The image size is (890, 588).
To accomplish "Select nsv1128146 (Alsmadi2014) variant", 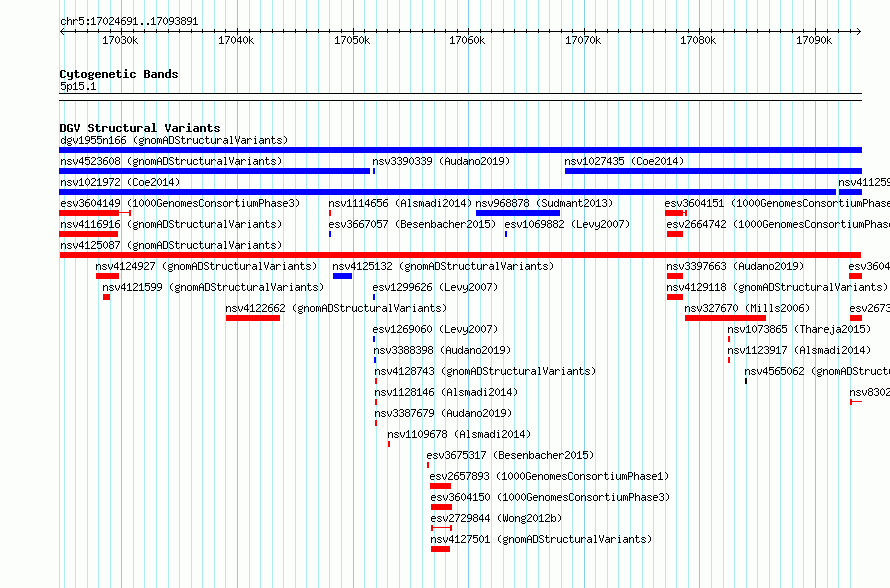I will tap(446, 392).
